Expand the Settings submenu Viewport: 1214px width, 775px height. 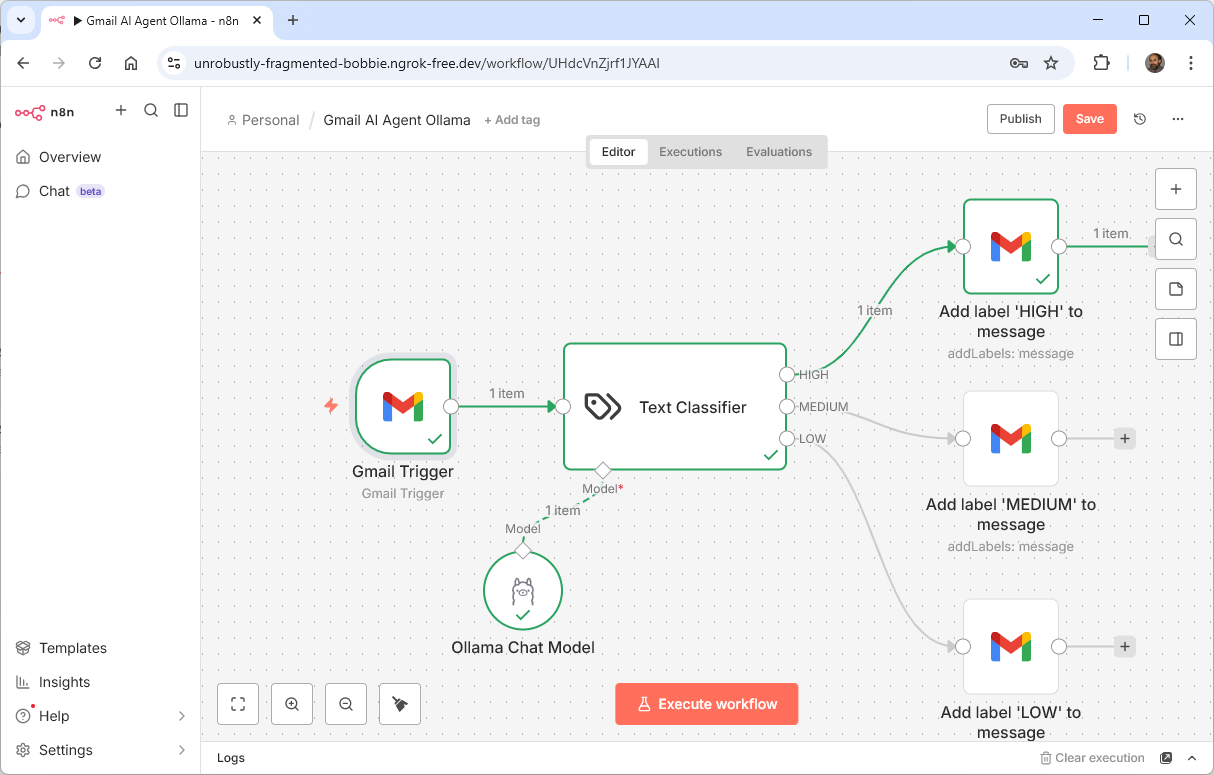181,750
